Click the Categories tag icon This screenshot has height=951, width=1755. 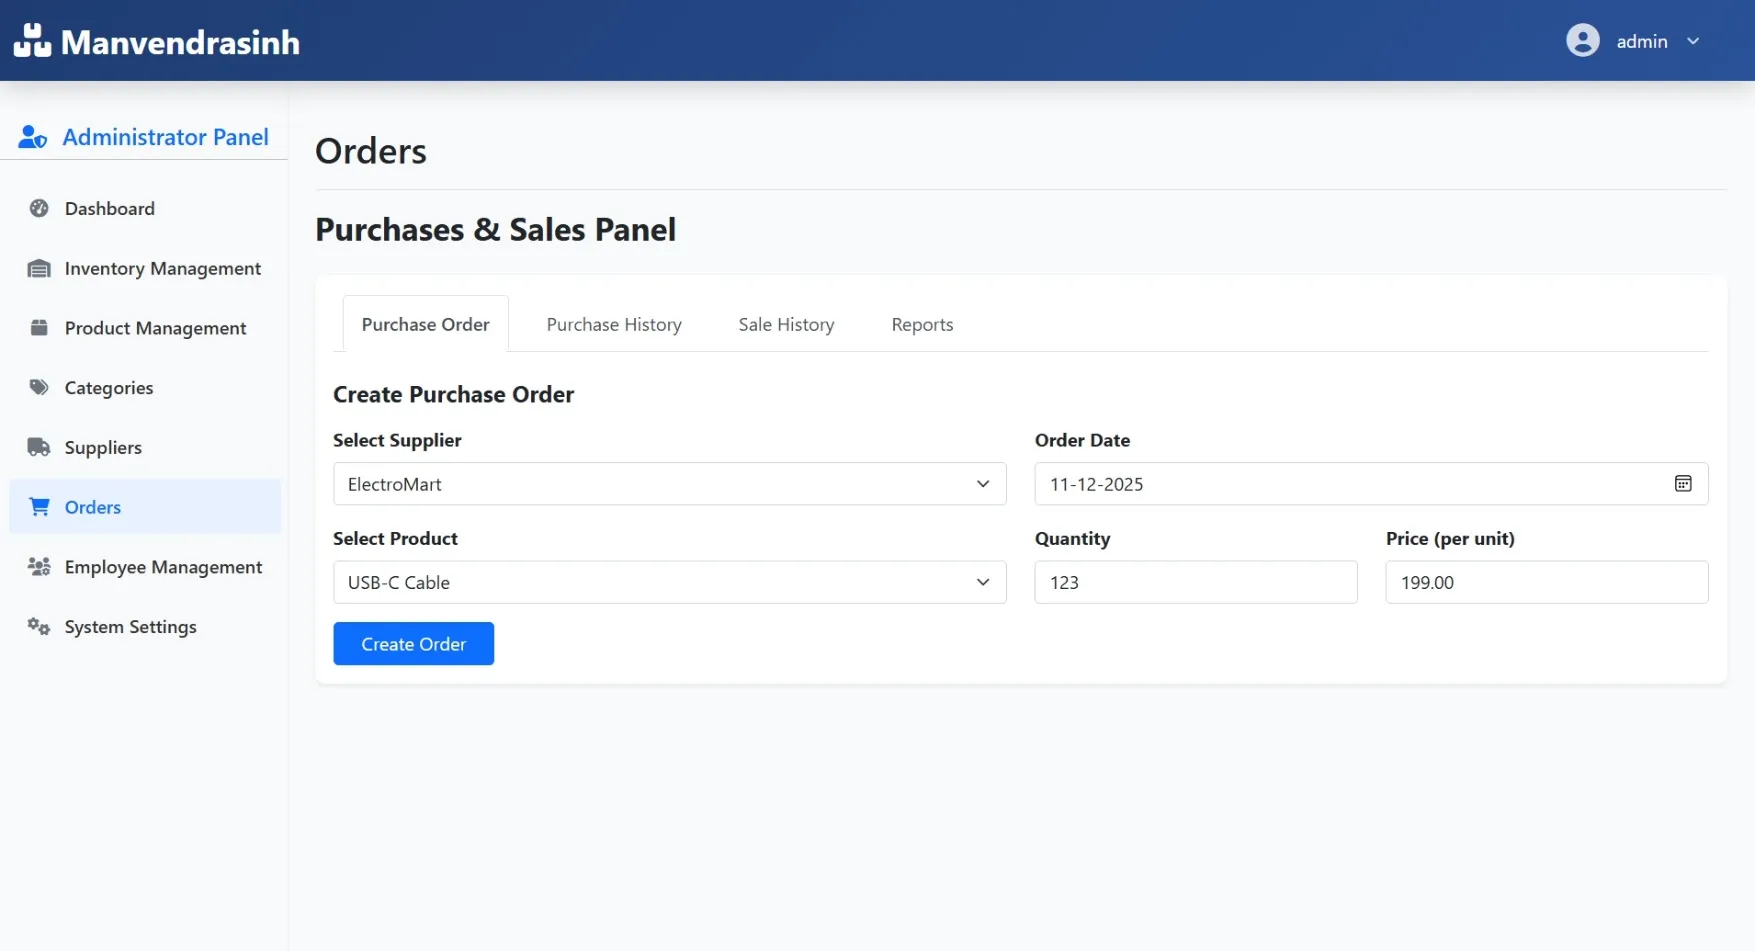(x=39, y=387)
